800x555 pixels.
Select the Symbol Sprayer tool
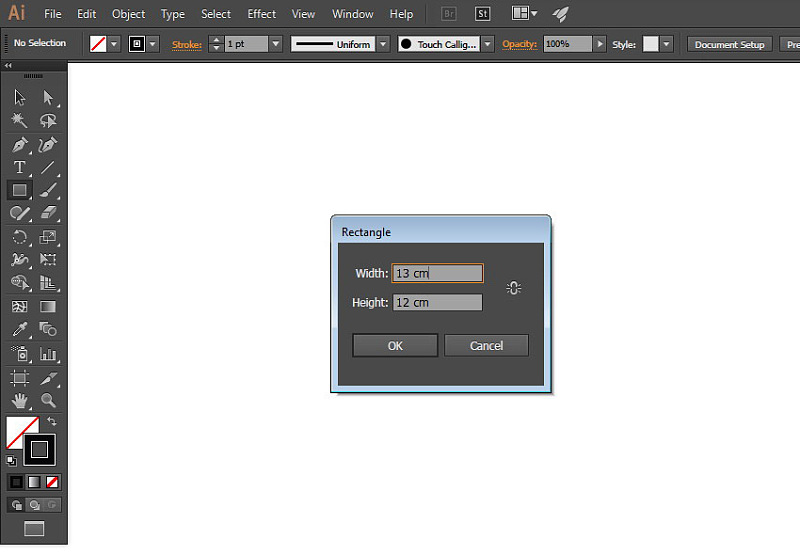(19, 353)
